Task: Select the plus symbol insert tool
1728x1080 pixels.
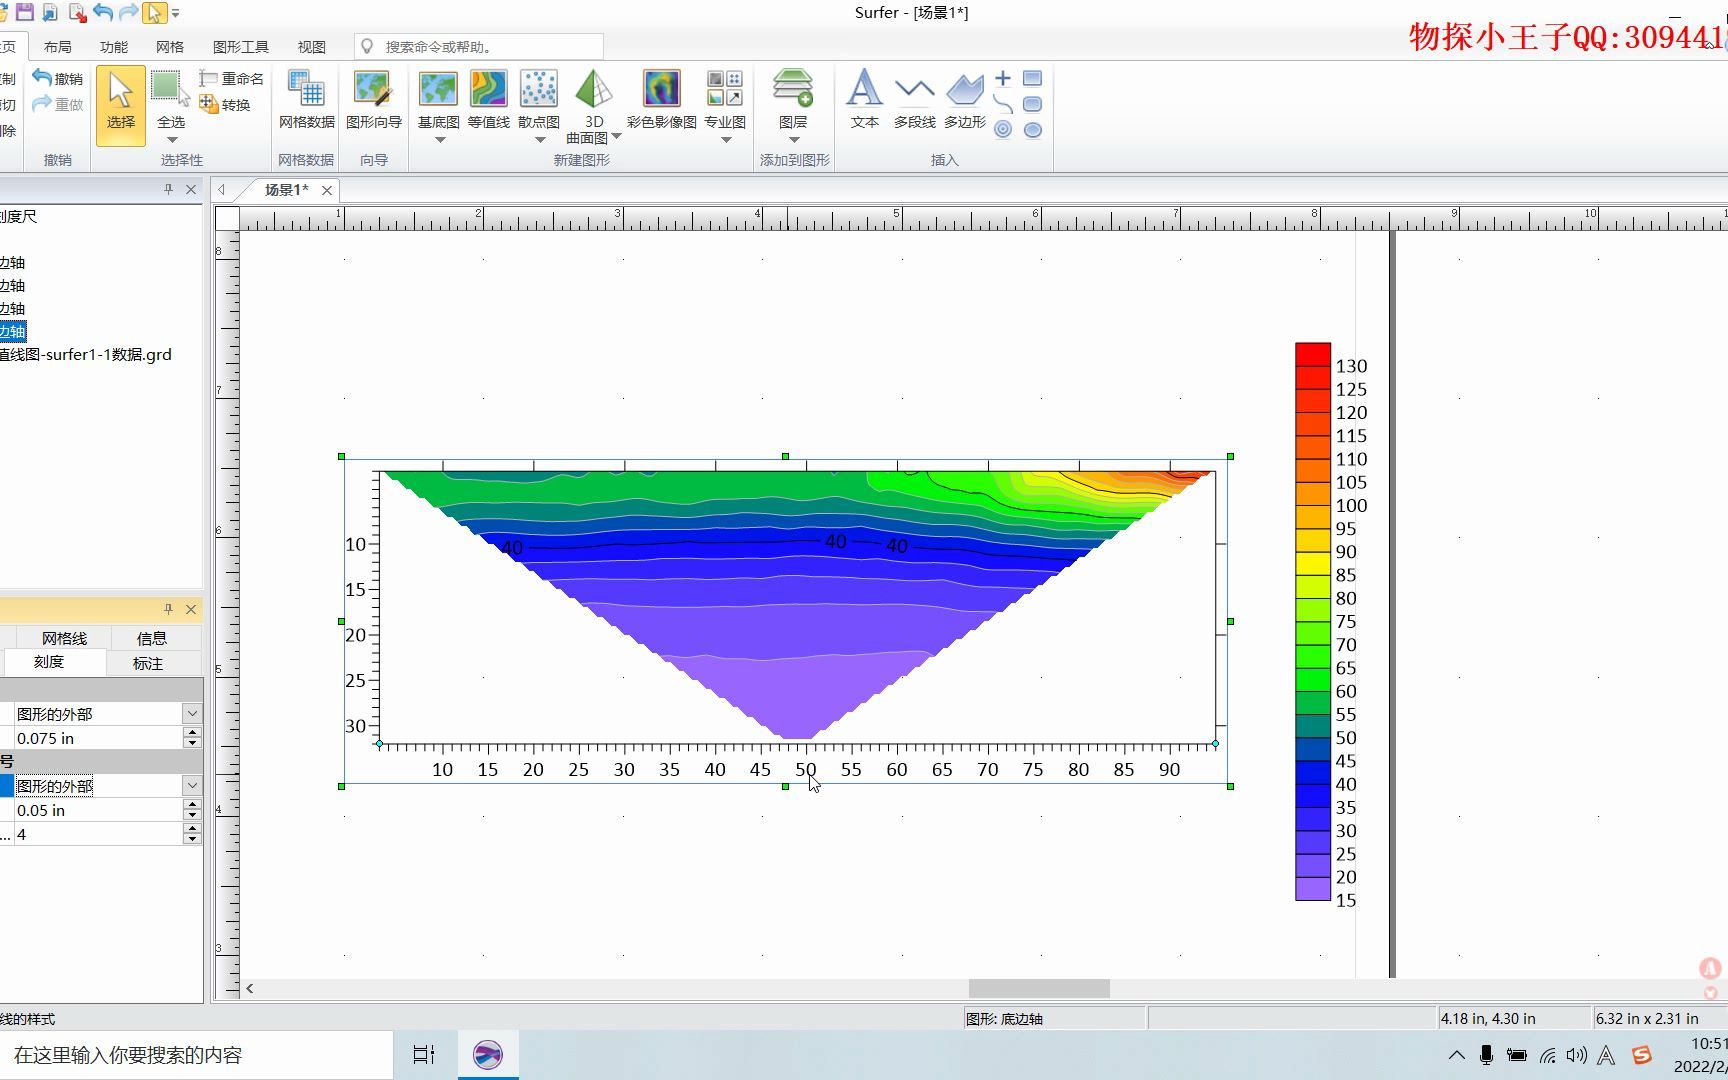Action: pos(1003,78)
